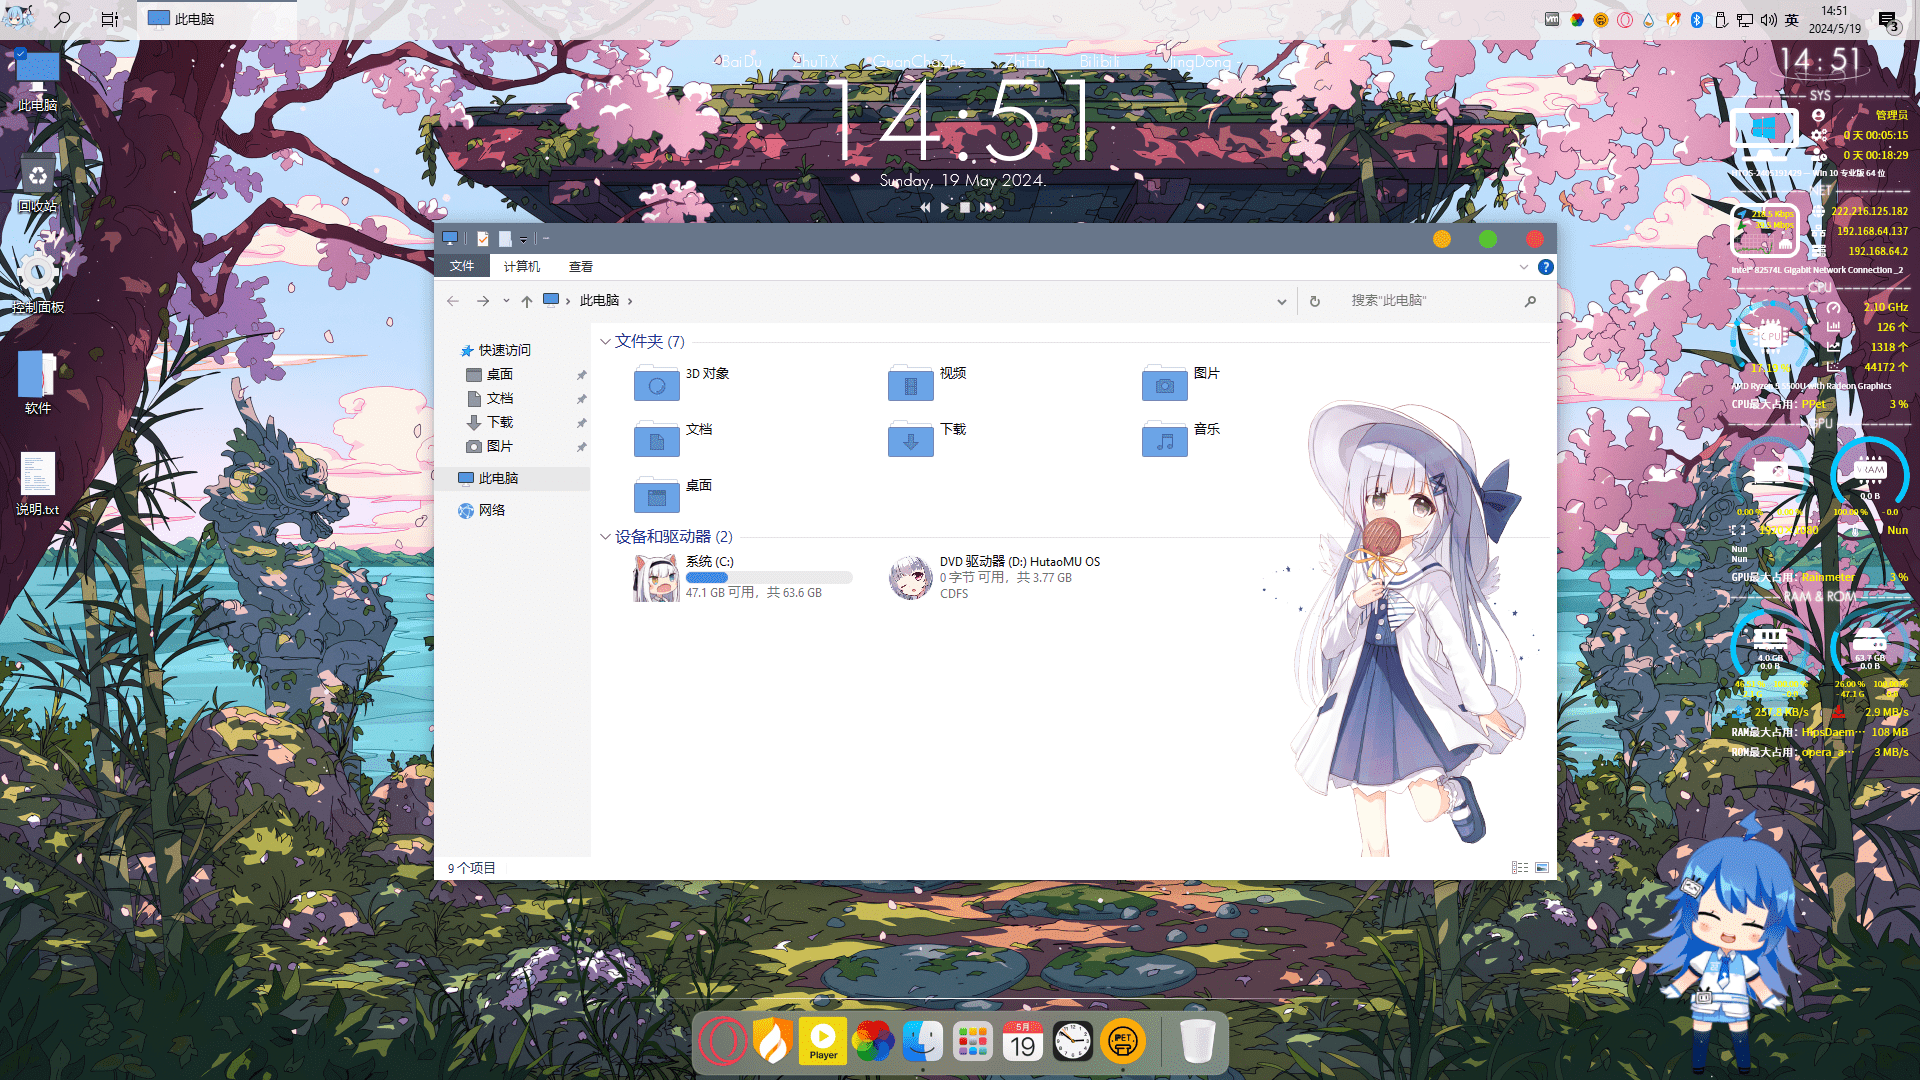Launch the orange flame shield app in dock
This screenshot has height=1080, width=1920.
[772, 1041]
